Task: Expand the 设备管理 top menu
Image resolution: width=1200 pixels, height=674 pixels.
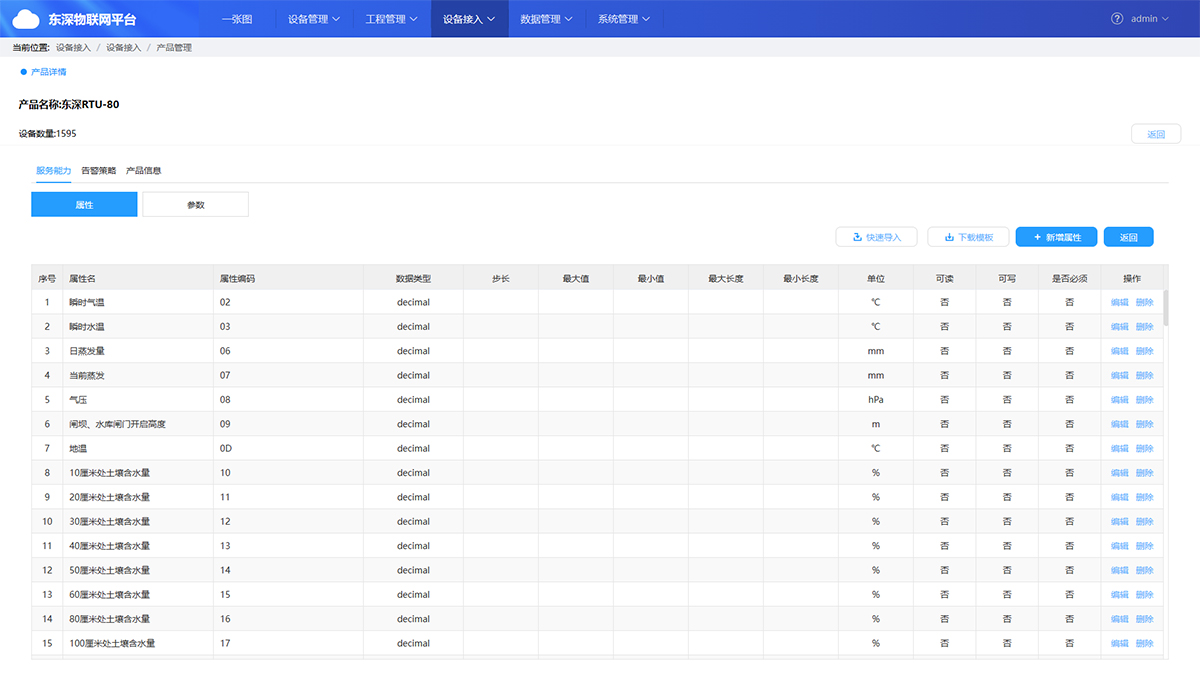Action: (314, 18)
